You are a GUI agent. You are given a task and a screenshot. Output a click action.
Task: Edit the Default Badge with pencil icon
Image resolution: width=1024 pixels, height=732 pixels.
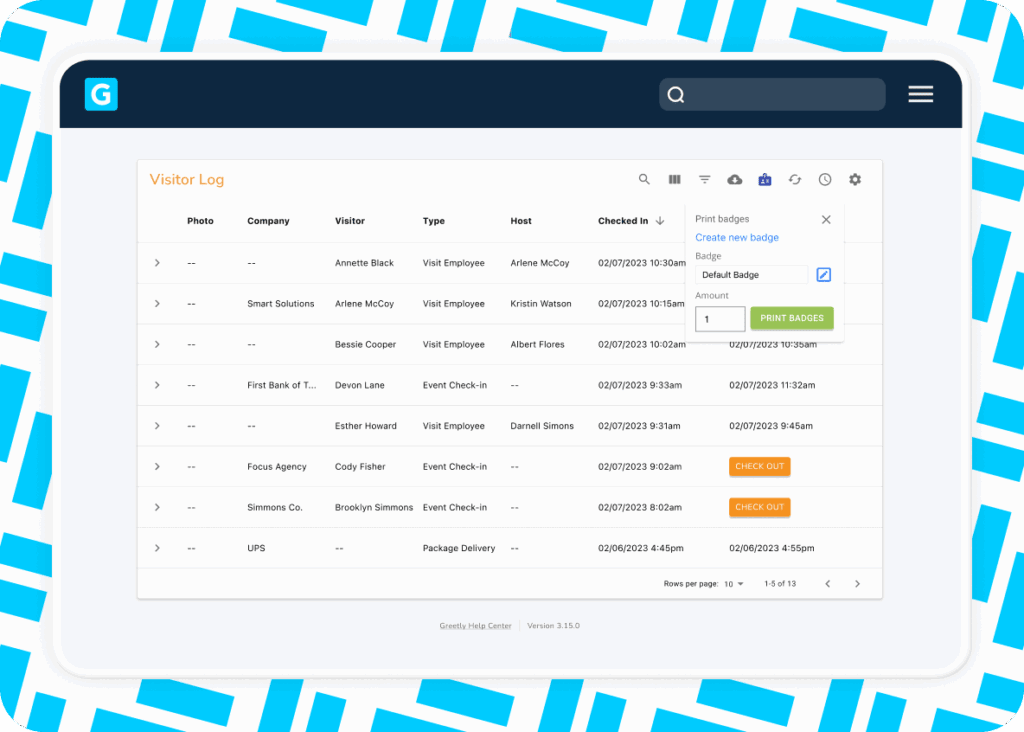pos(823,275)
